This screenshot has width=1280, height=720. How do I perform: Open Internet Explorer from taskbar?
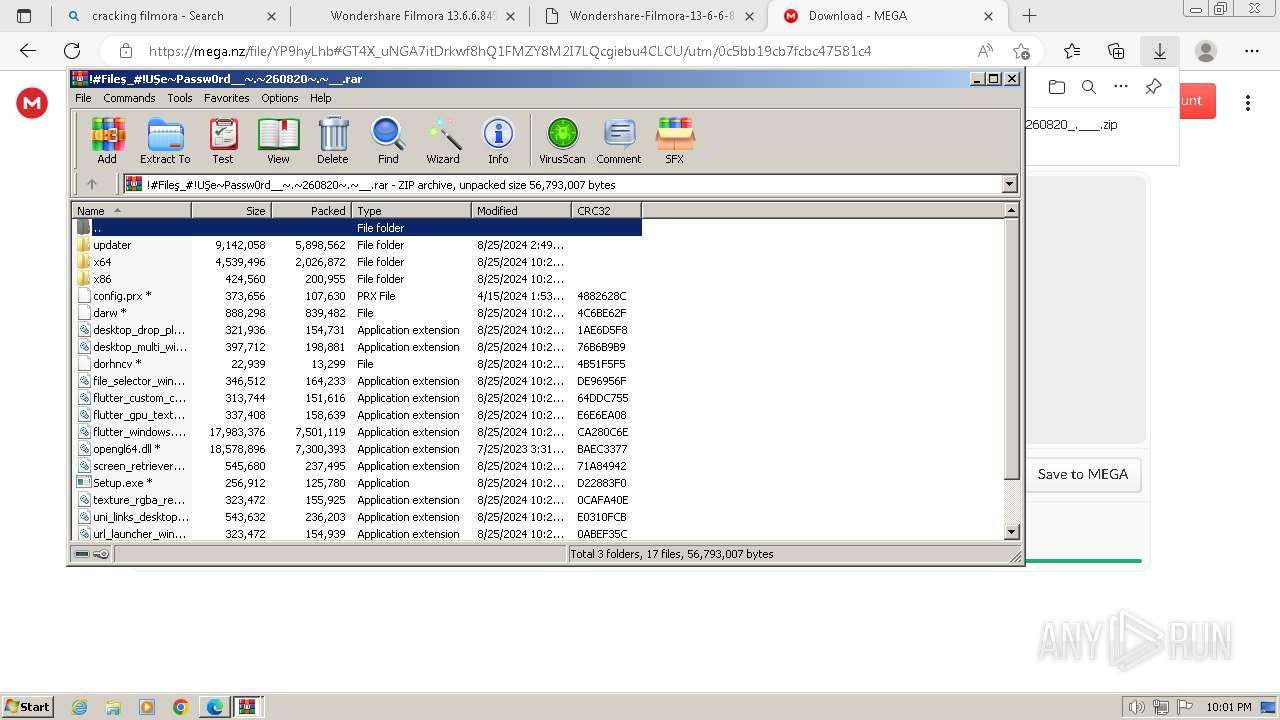pyautogui.click(x=80, y=707)
